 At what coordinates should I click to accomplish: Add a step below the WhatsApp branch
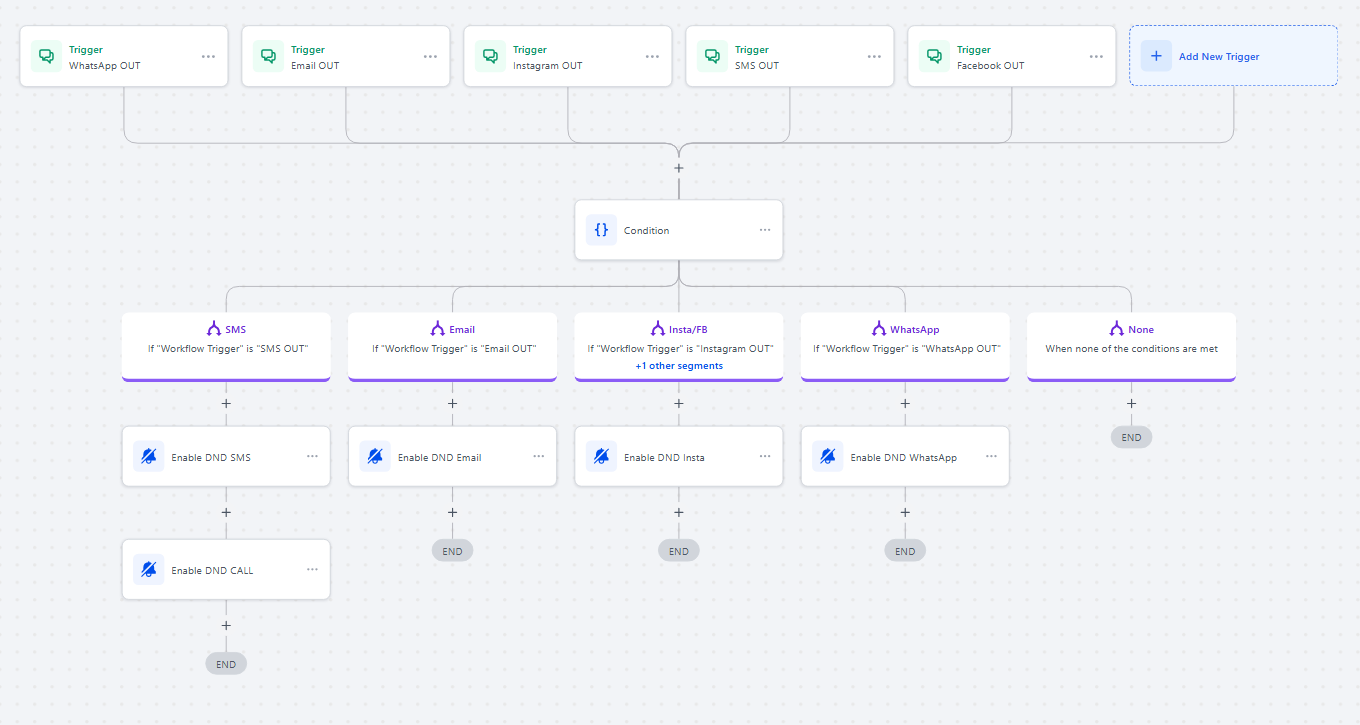[905, 404]
